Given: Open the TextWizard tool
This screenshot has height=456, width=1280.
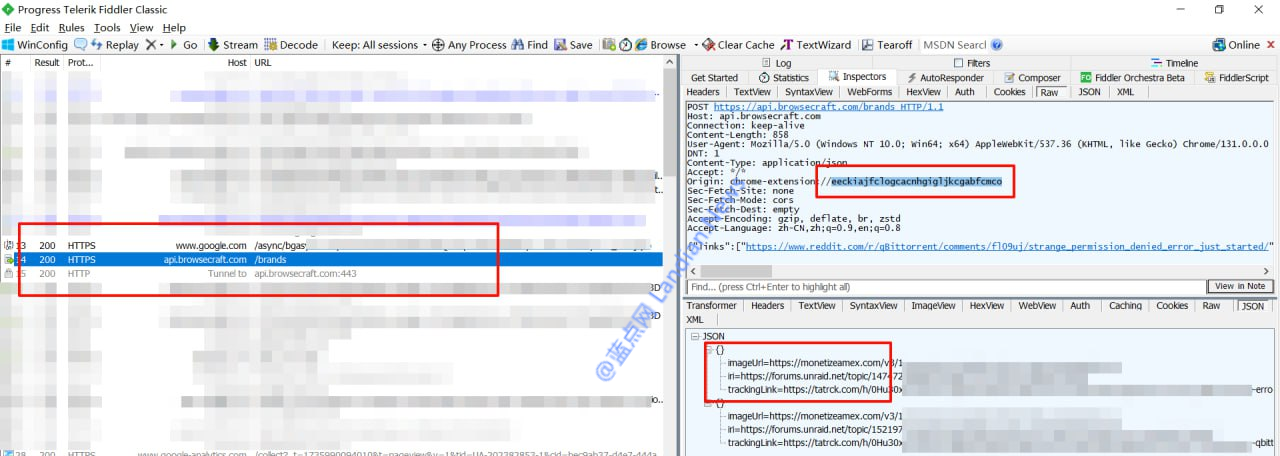Looking at the screenshot, I should (816, 45).
